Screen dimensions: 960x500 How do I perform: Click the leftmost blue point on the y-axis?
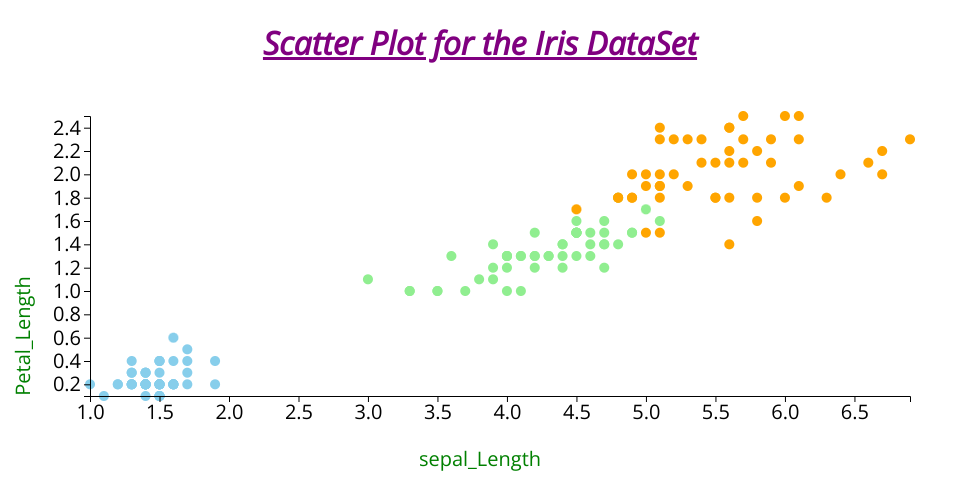(x=90, y=384)
